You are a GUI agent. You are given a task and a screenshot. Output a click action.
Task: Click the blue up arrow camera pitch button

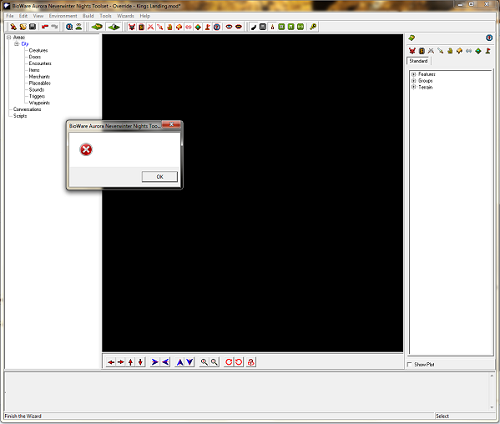(x=180, y=362)
